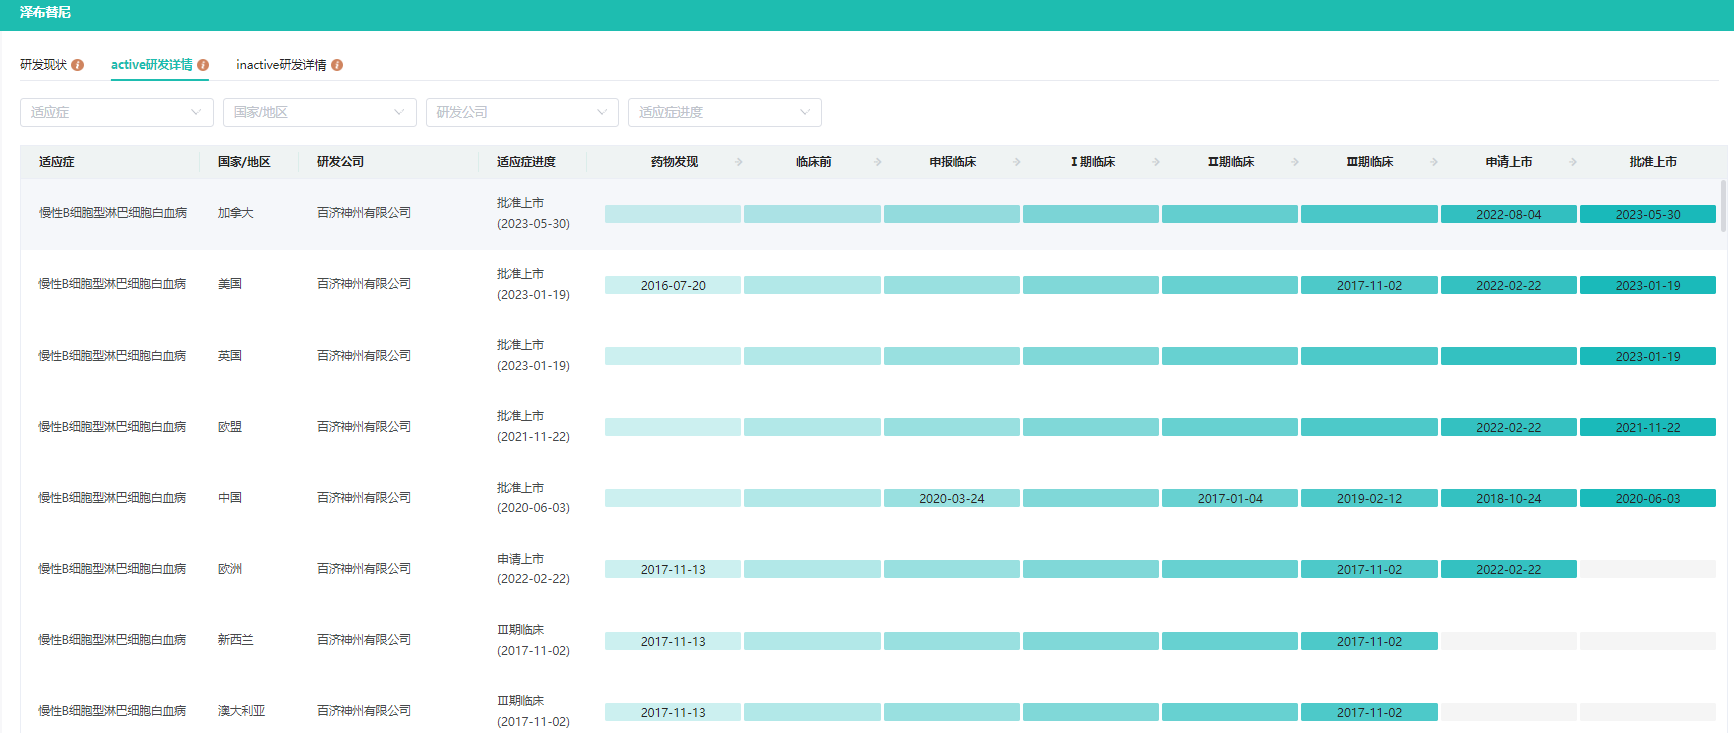
Task: Click arrow icon after 申请上市 column header
Action: tap(1573, 162)
